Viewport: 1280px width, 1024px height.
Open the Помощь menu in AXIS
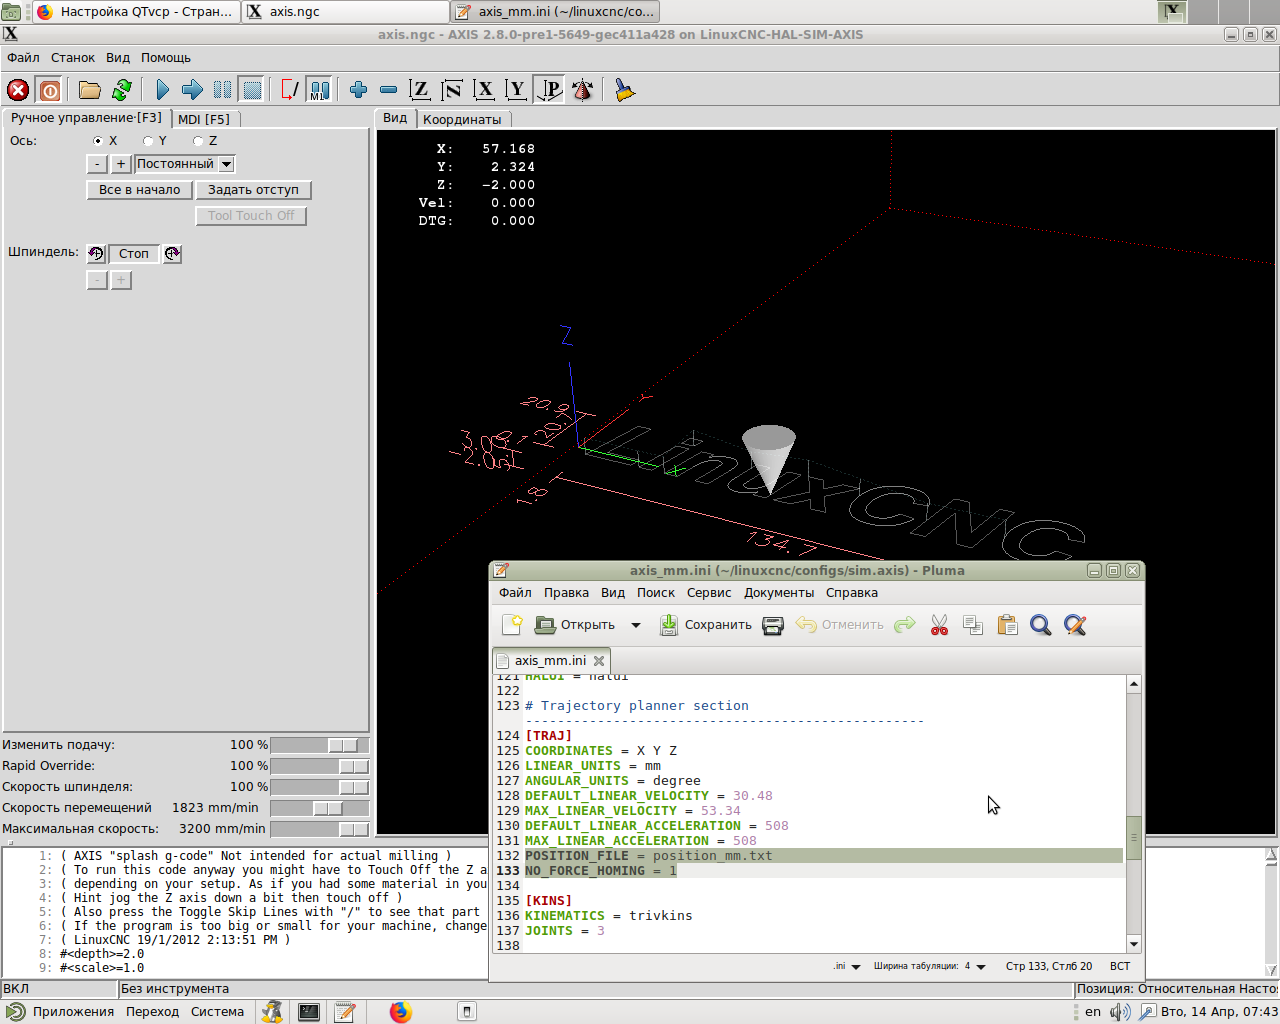tap(166, 58)
